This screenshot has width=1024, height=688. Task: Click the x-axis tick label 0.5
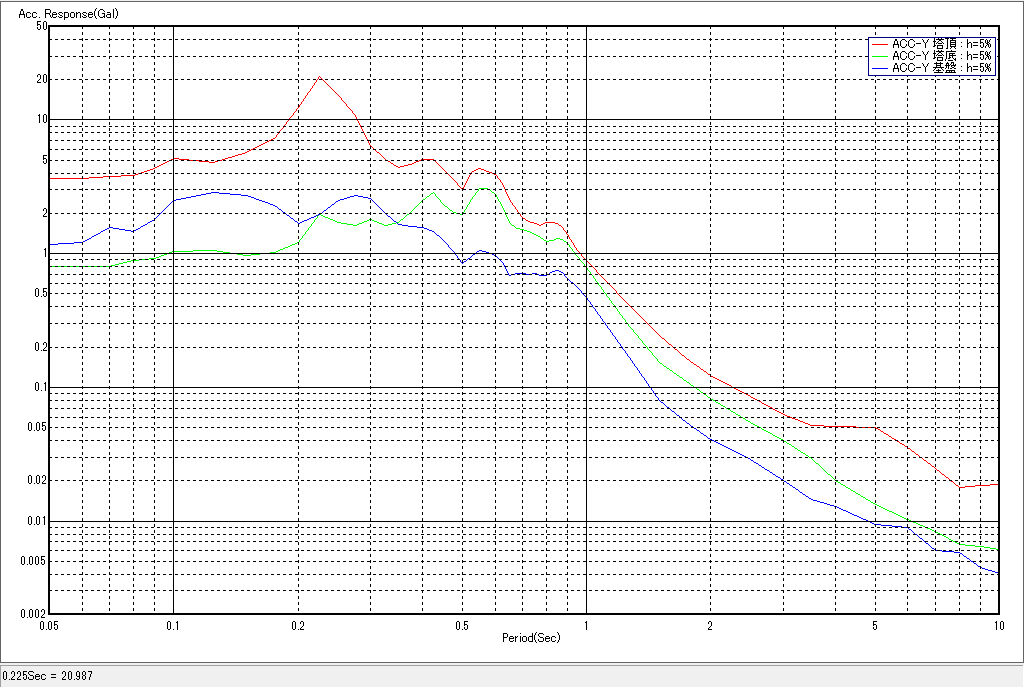[x=461, y=626]
